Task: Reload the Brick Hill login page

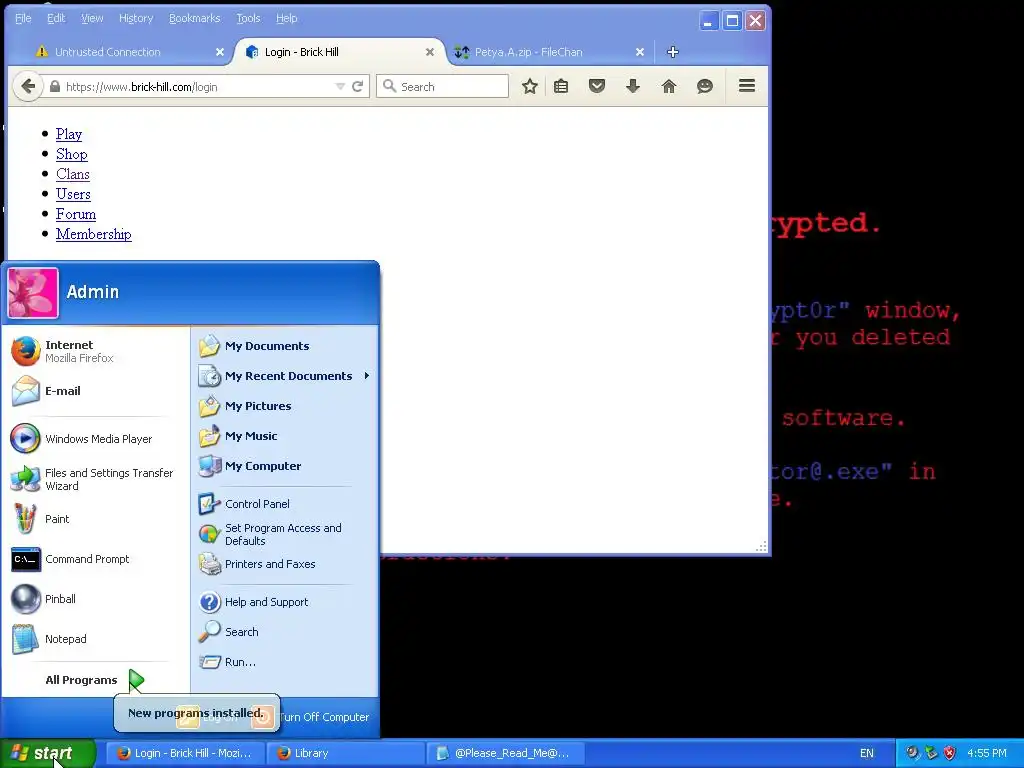Action: coord(357,86)
